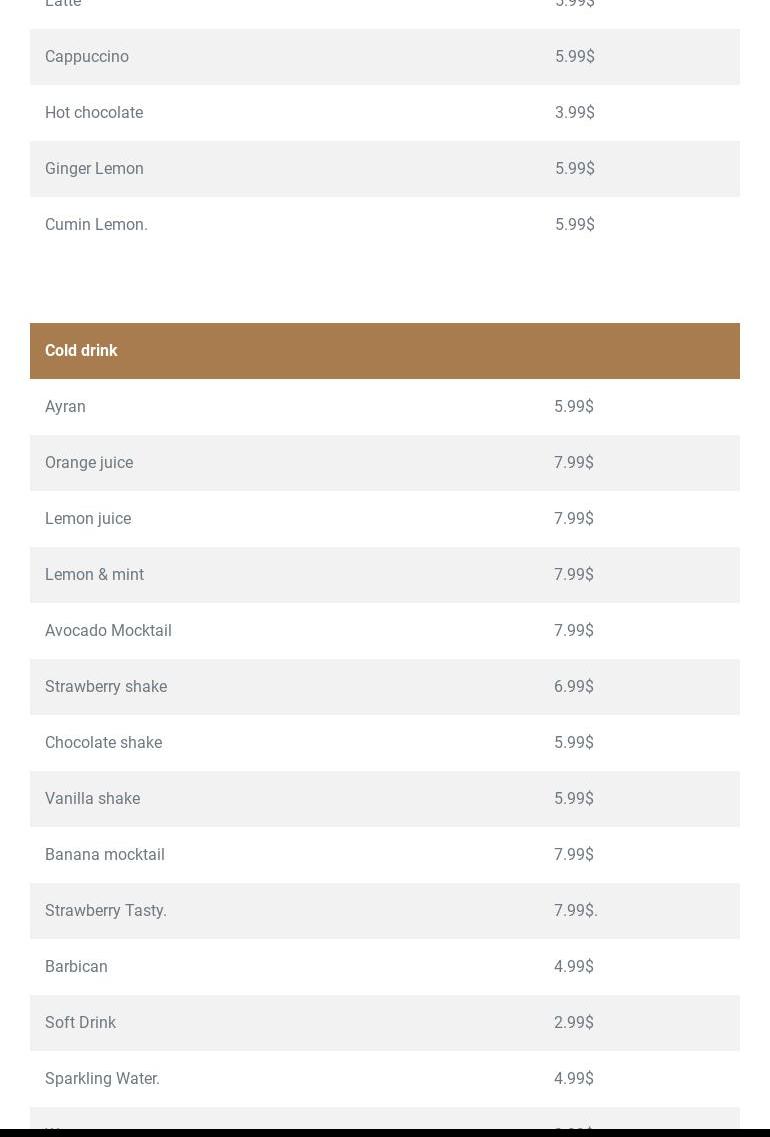Click the Cumin Lemon item name
770x1137 pixels.
click(96, 225)
